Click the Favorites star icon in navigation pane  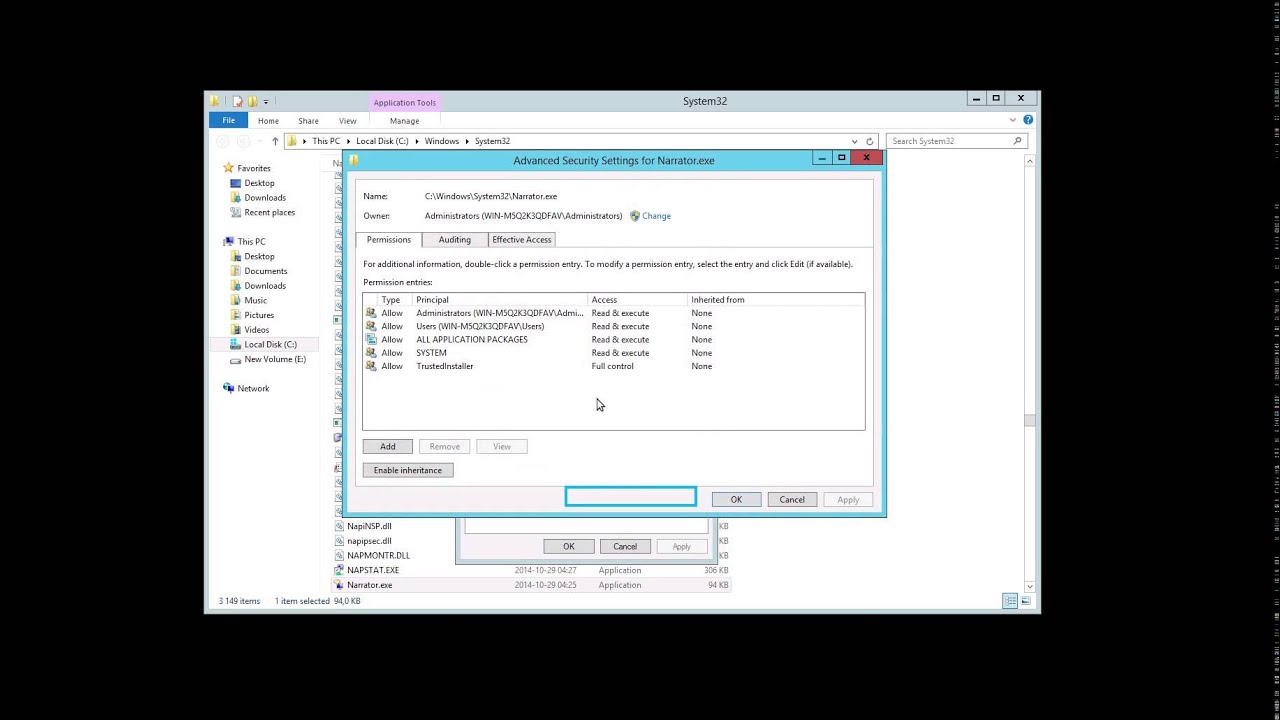pyautogui.click(x=229, y=168)
